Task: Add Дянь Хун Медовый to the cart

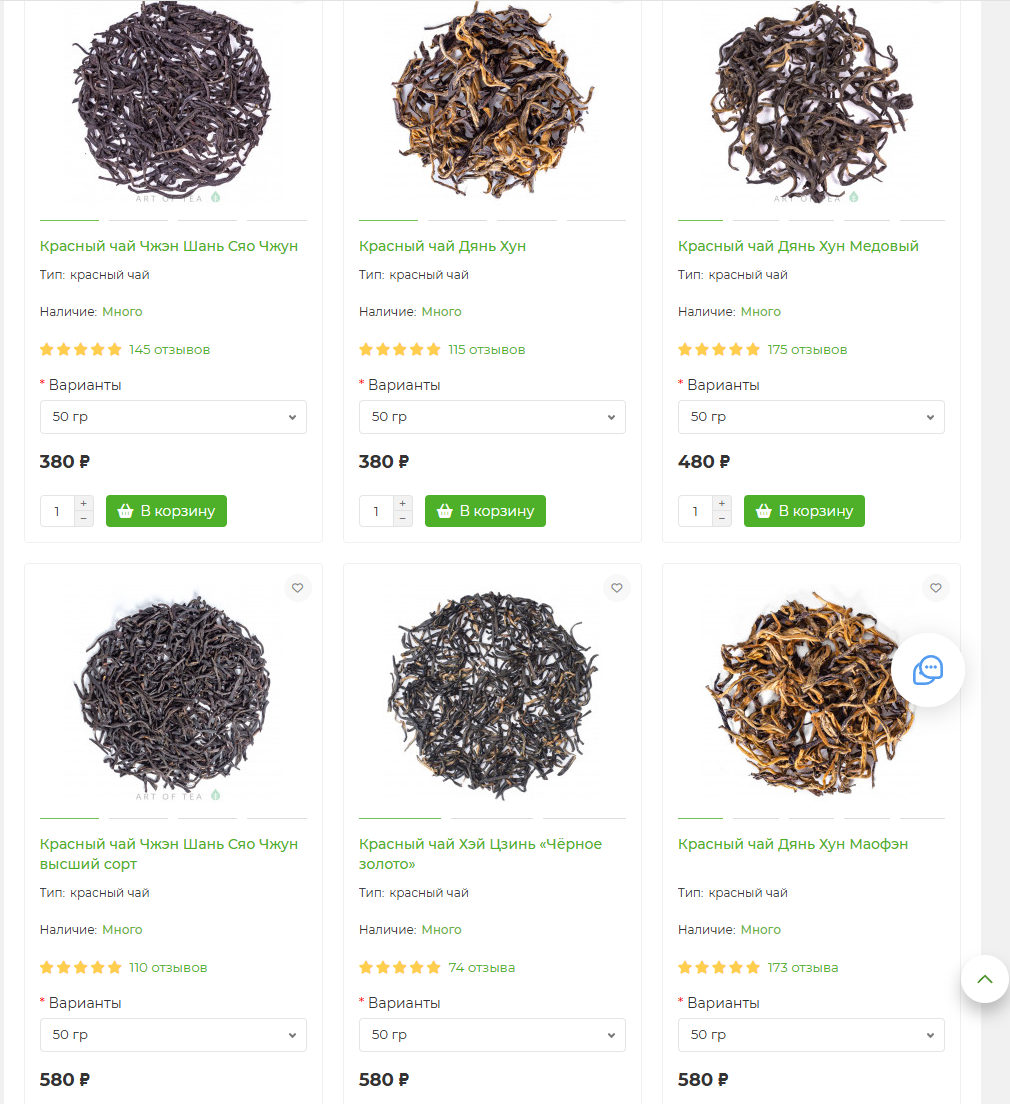Action: (x=804, y=511)
